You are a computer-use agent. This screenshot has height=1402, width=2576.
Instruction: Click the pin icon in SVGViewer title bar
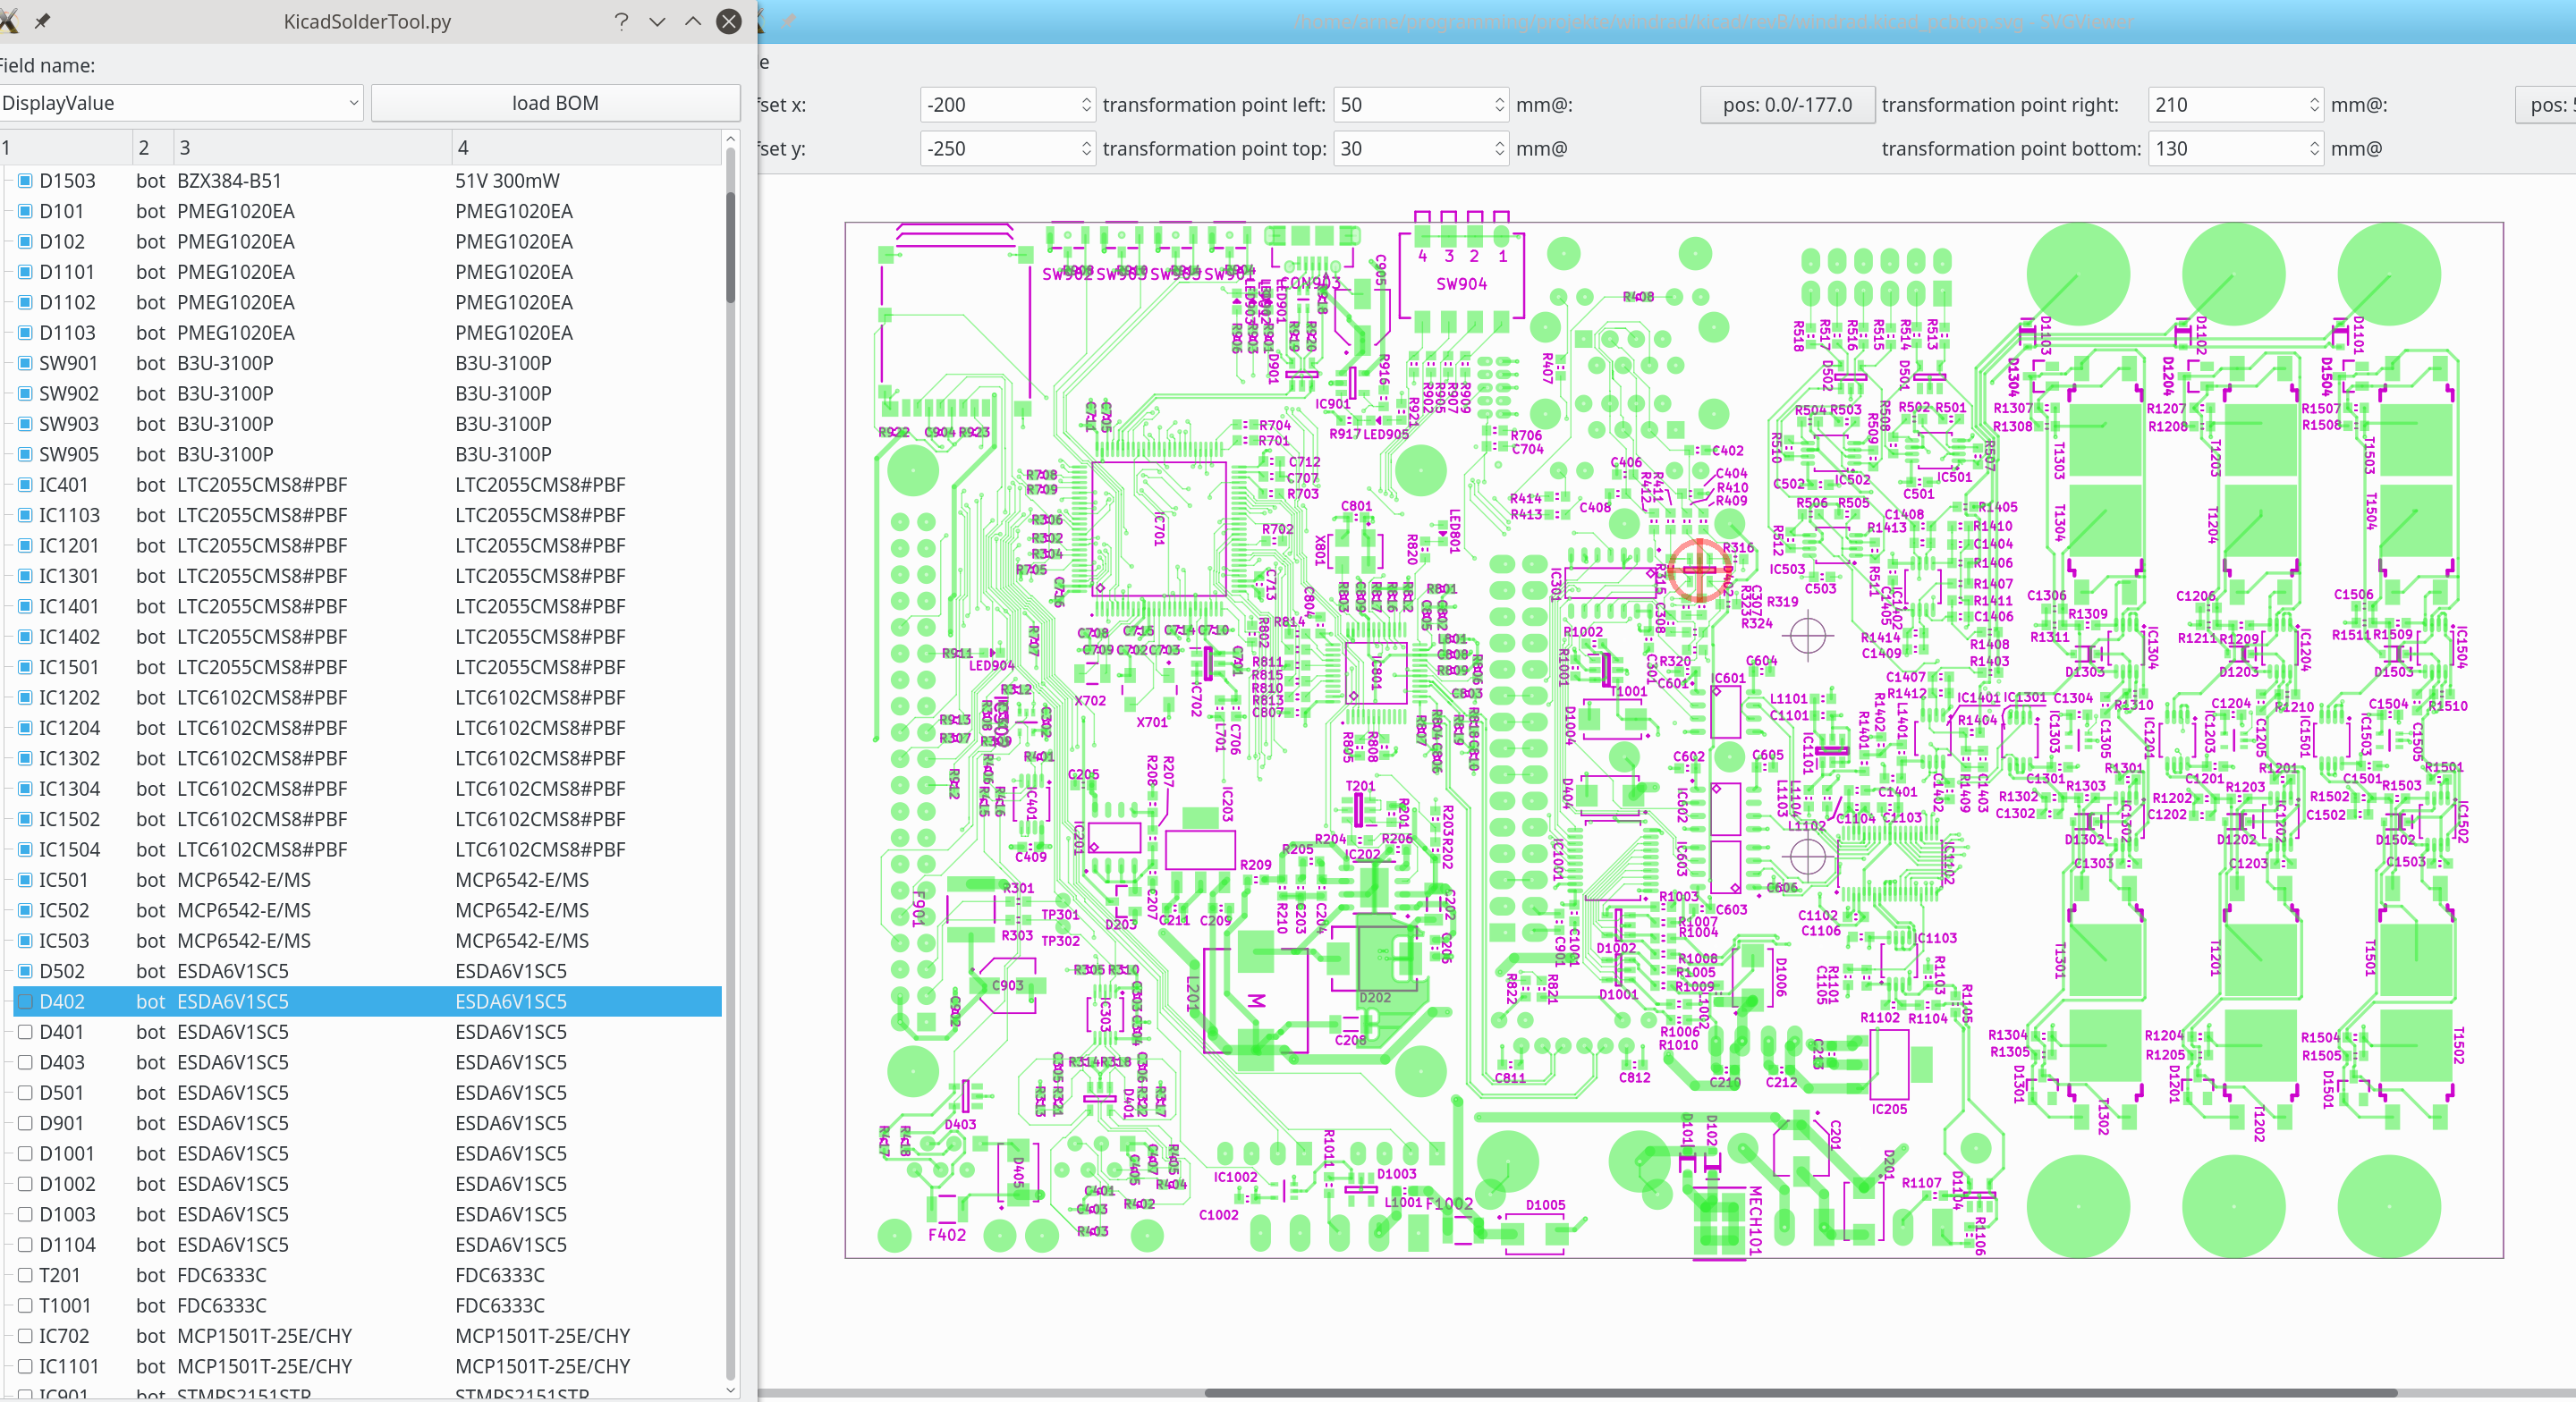789,21
